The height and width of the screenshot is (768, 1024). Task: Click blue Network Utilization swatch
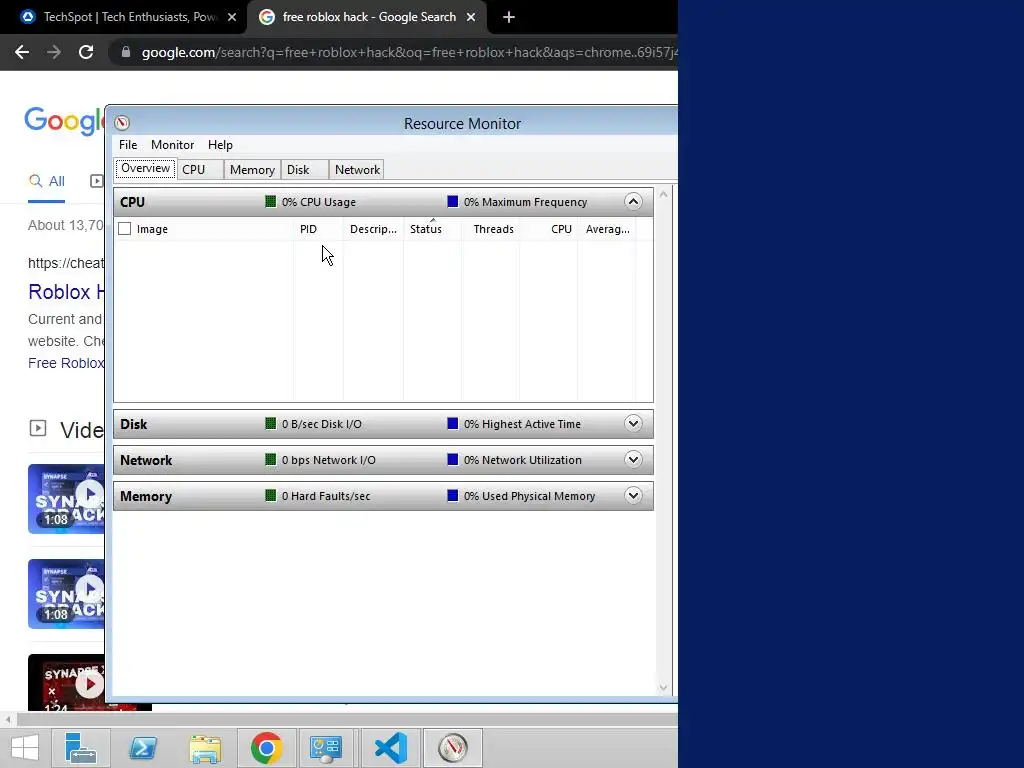pos(452,459)
